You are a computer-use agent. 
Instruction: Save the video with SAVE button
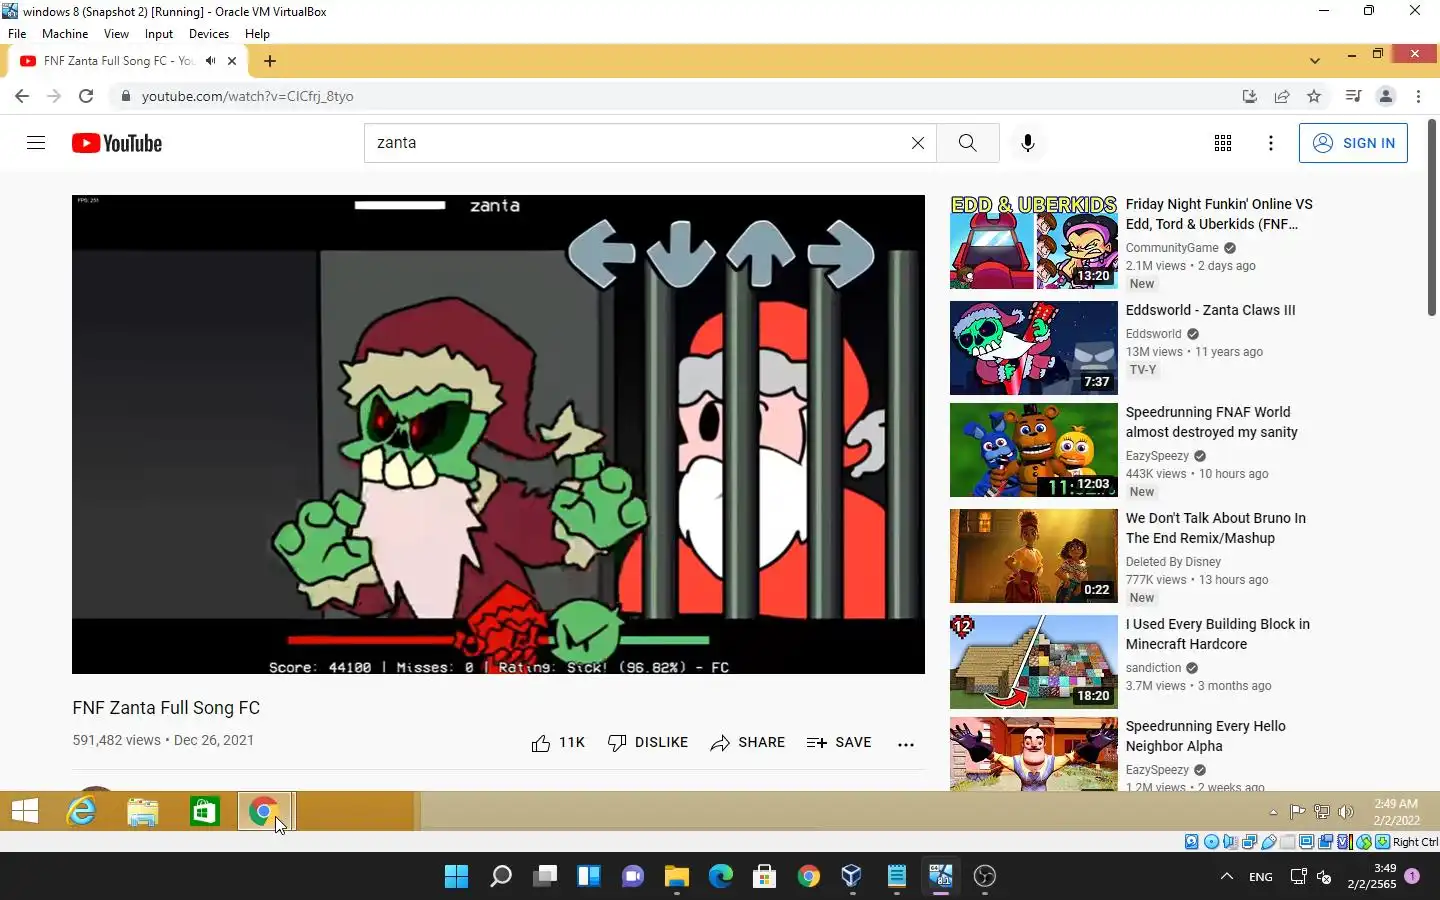click(839, 743)
